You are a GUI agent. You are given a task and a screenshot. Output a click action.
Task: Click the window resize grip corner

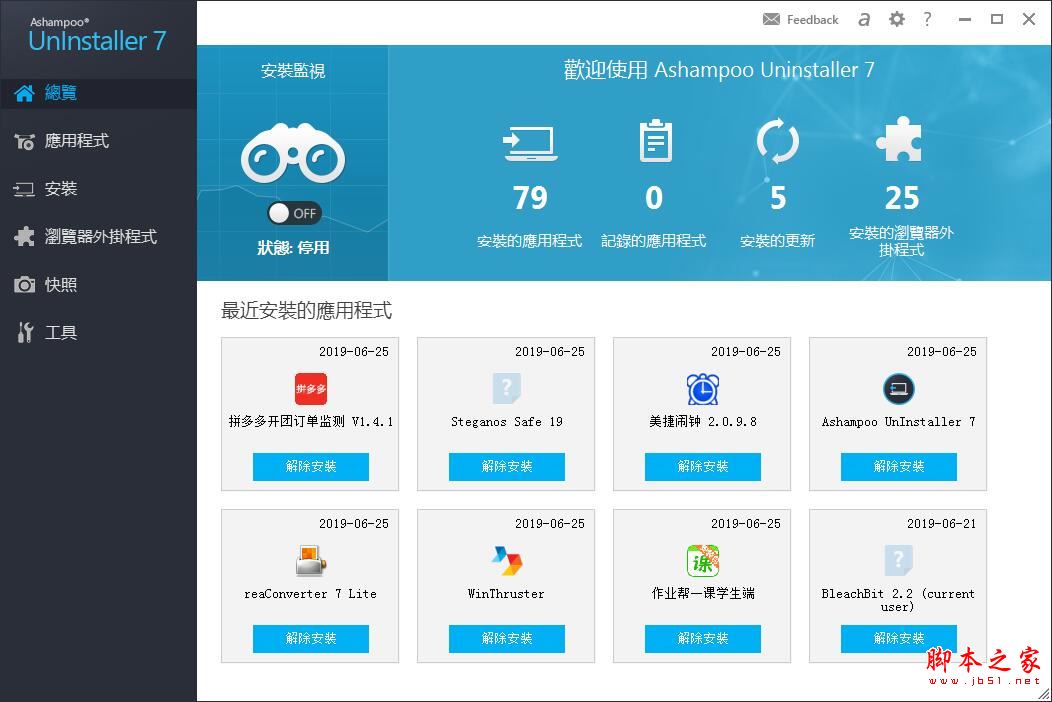tap(1043, 694)
